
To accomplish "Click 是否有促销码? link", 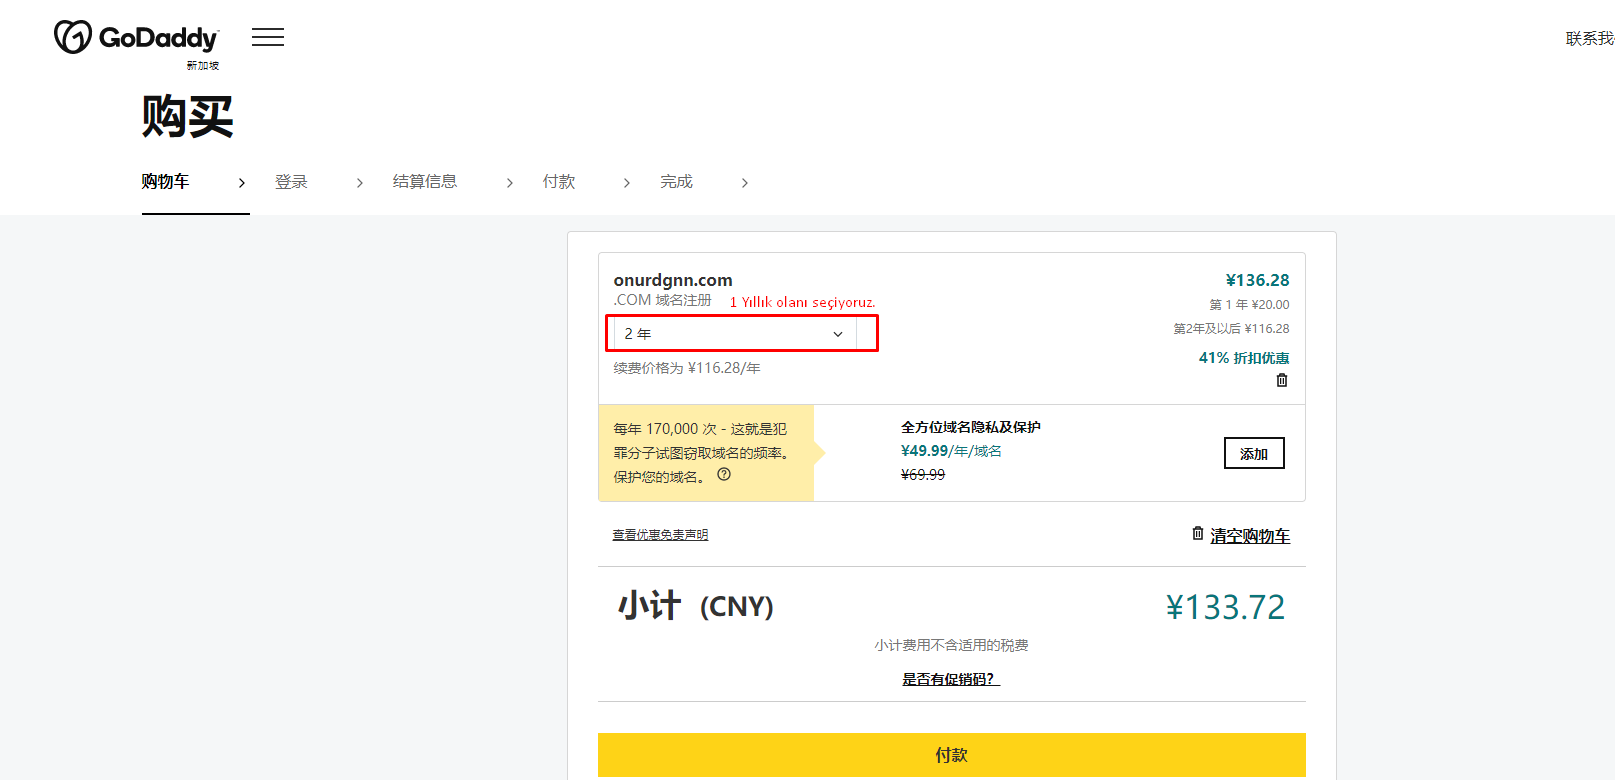I will (x=951, y=679).
